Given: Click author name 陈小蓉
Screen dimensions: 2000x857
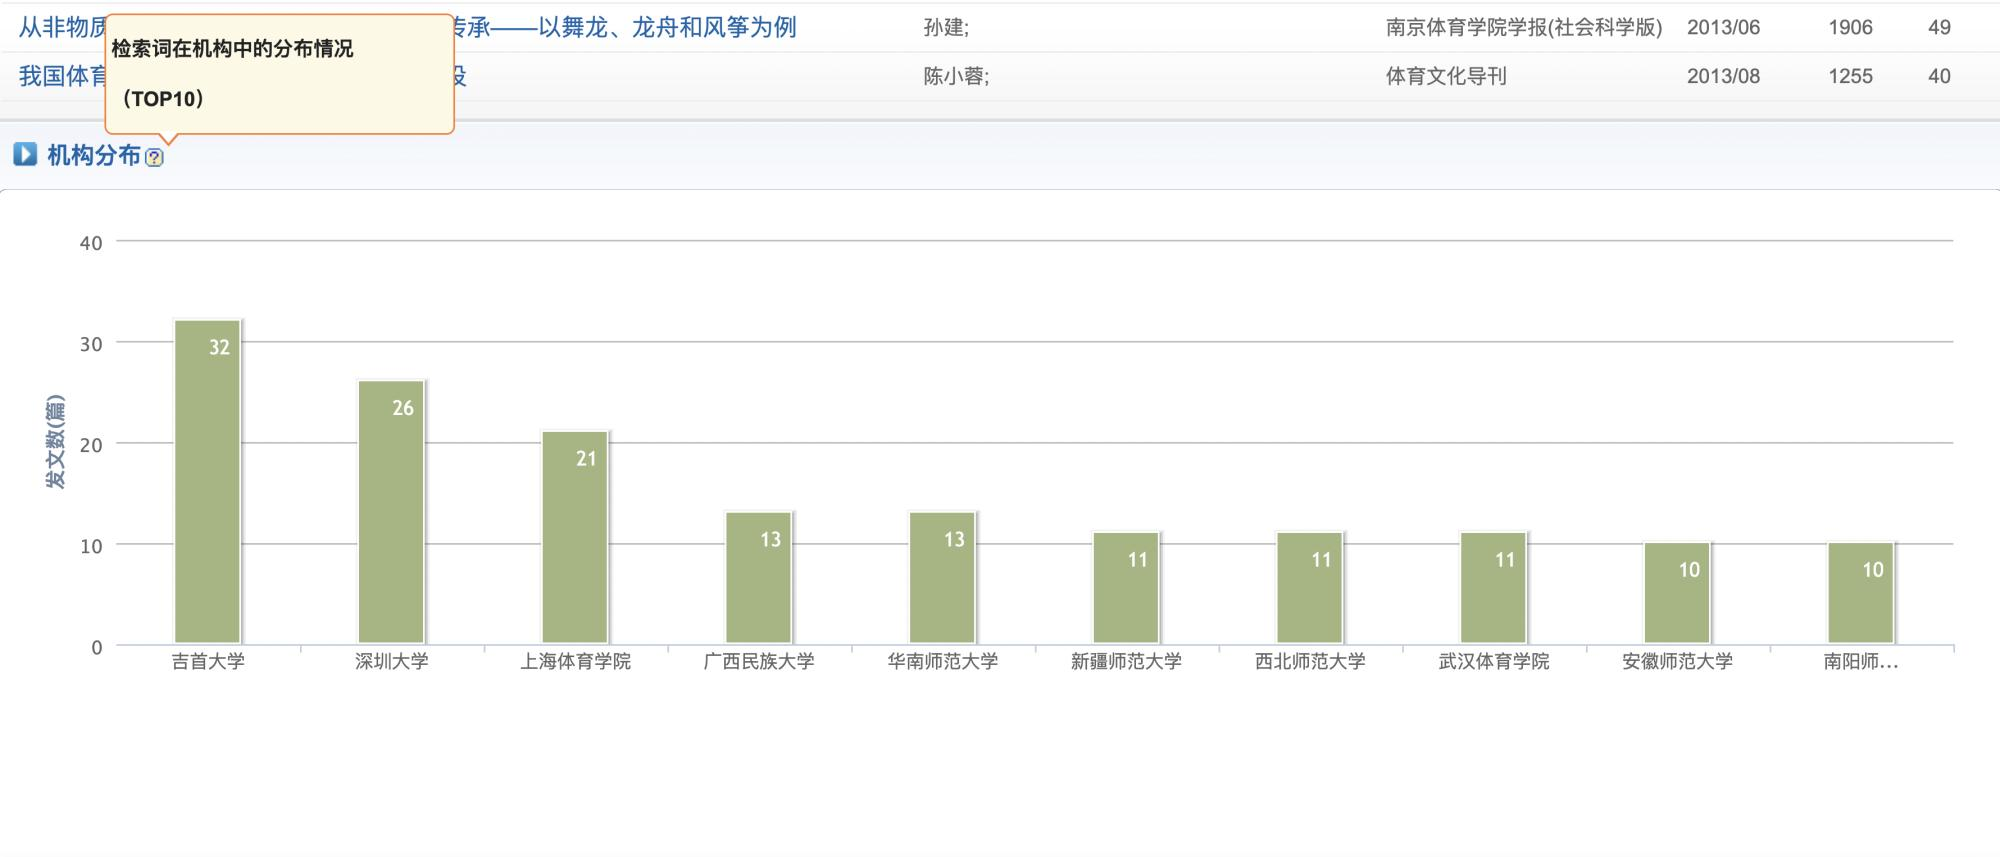Looking at the screenshot, I should (955, 76).
